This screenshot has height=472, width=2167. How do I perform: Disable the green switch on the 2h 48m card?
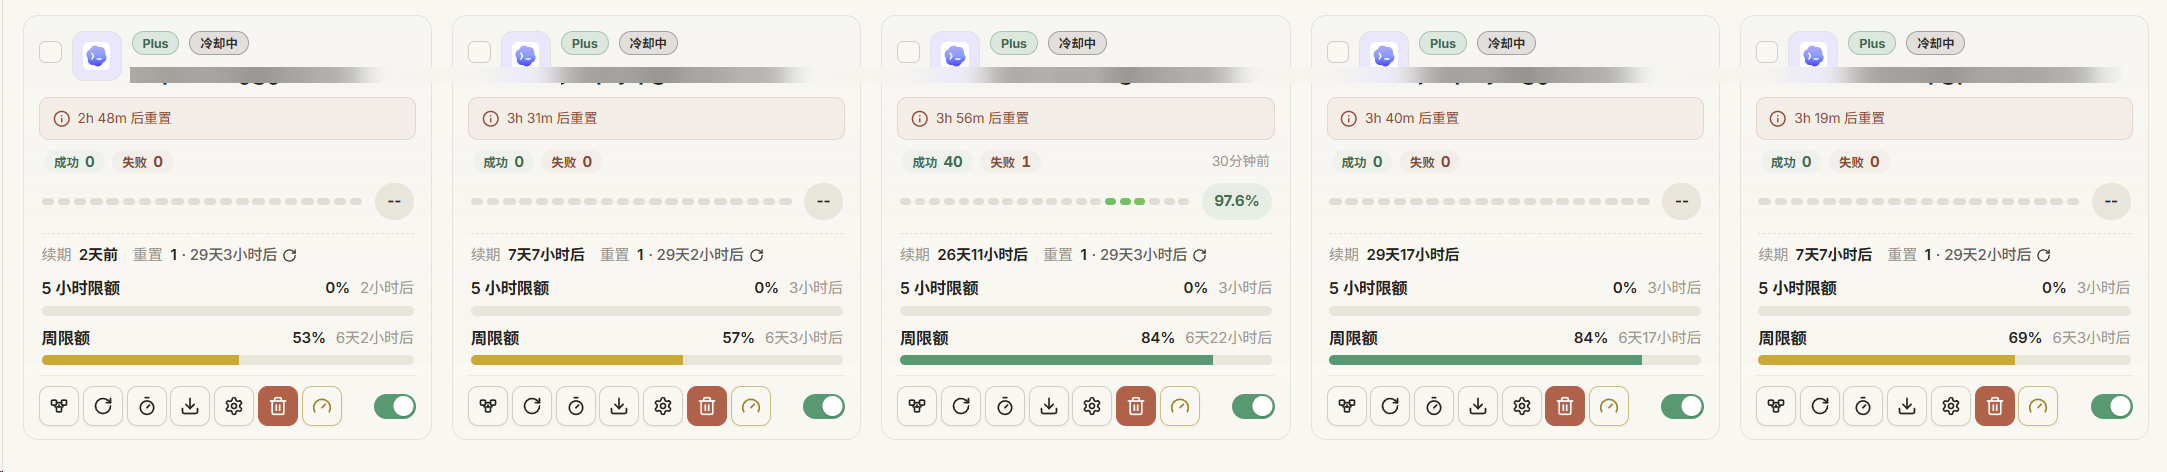(395, 406)
